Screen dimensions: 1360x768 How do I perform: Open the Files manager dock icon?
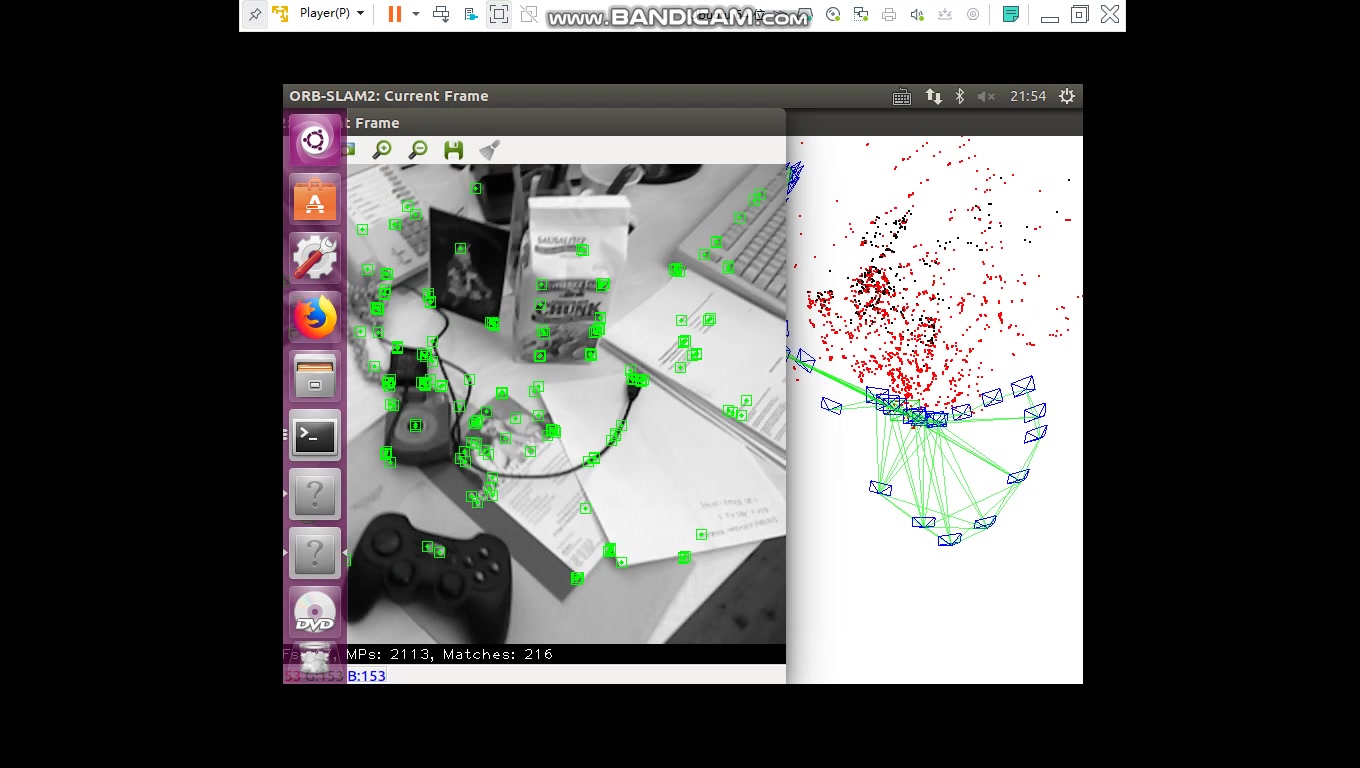click(315, 376)
